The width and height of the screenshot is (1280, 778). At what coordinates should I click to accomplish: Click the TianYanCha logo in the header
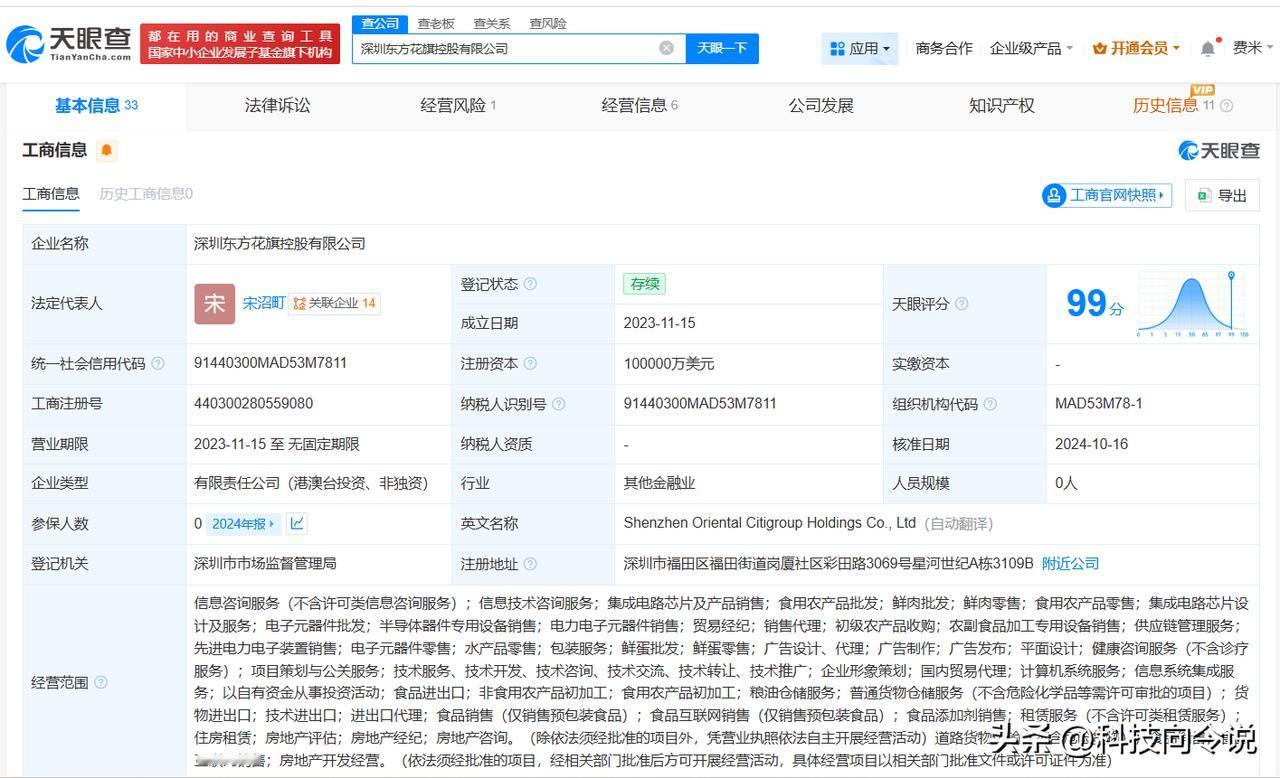coord(69,44)
